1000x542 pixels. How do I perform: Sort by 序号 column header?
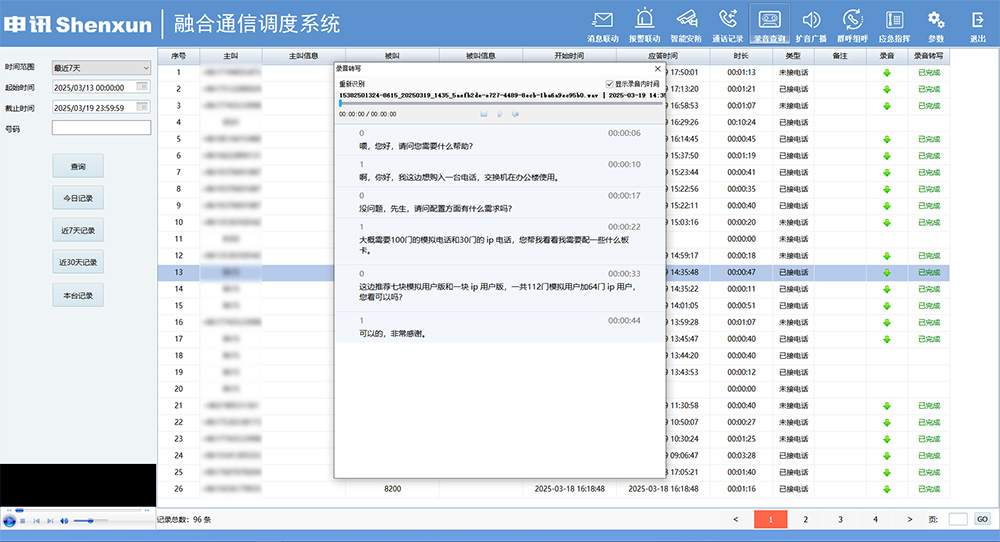click(179, 56)
